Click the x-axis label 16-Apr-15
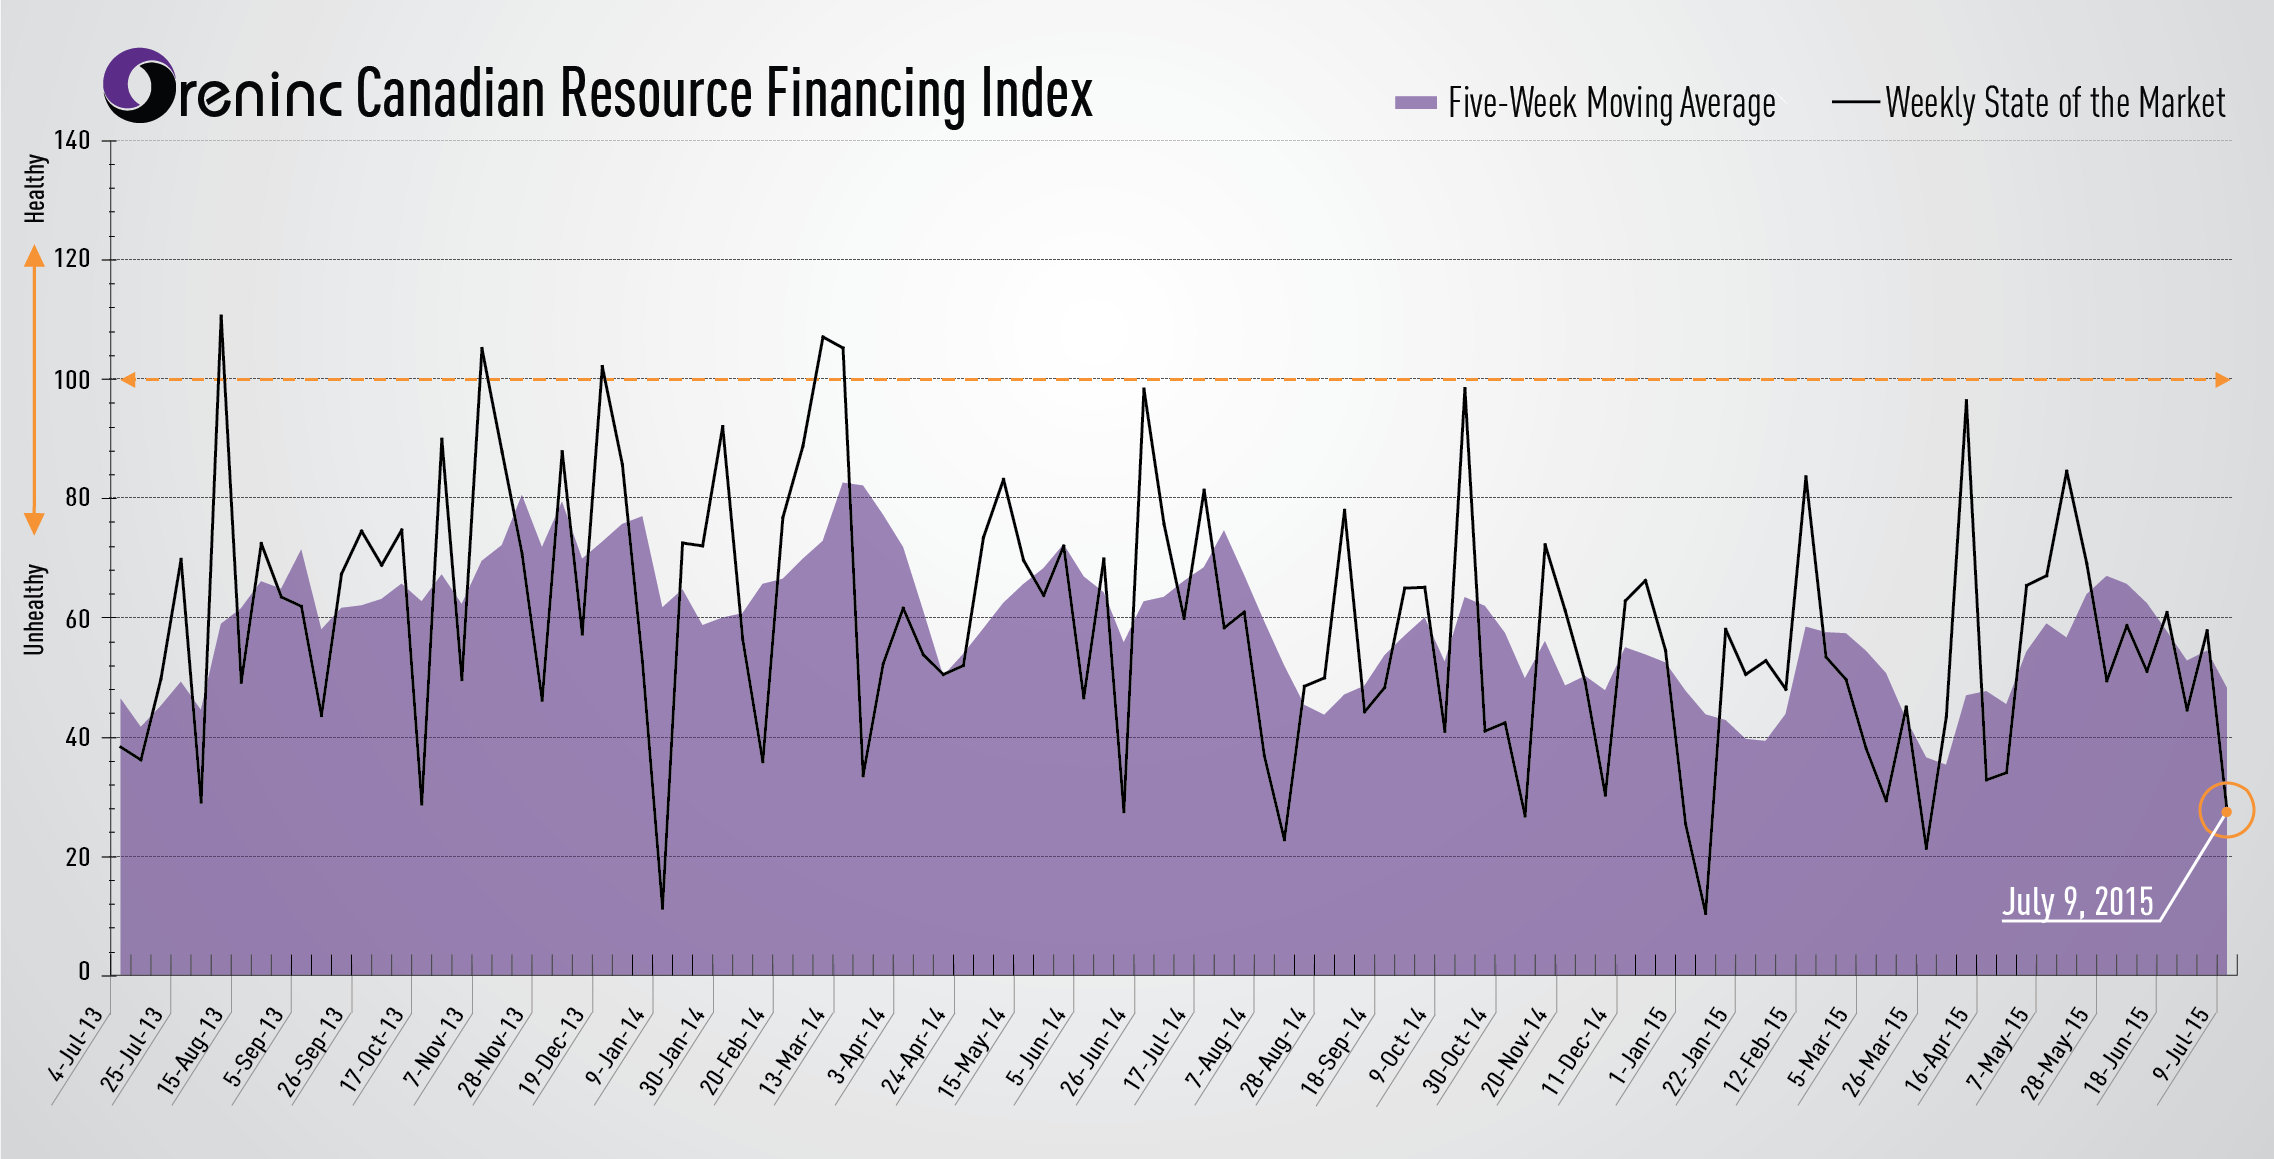 tap(1937, 1049)
